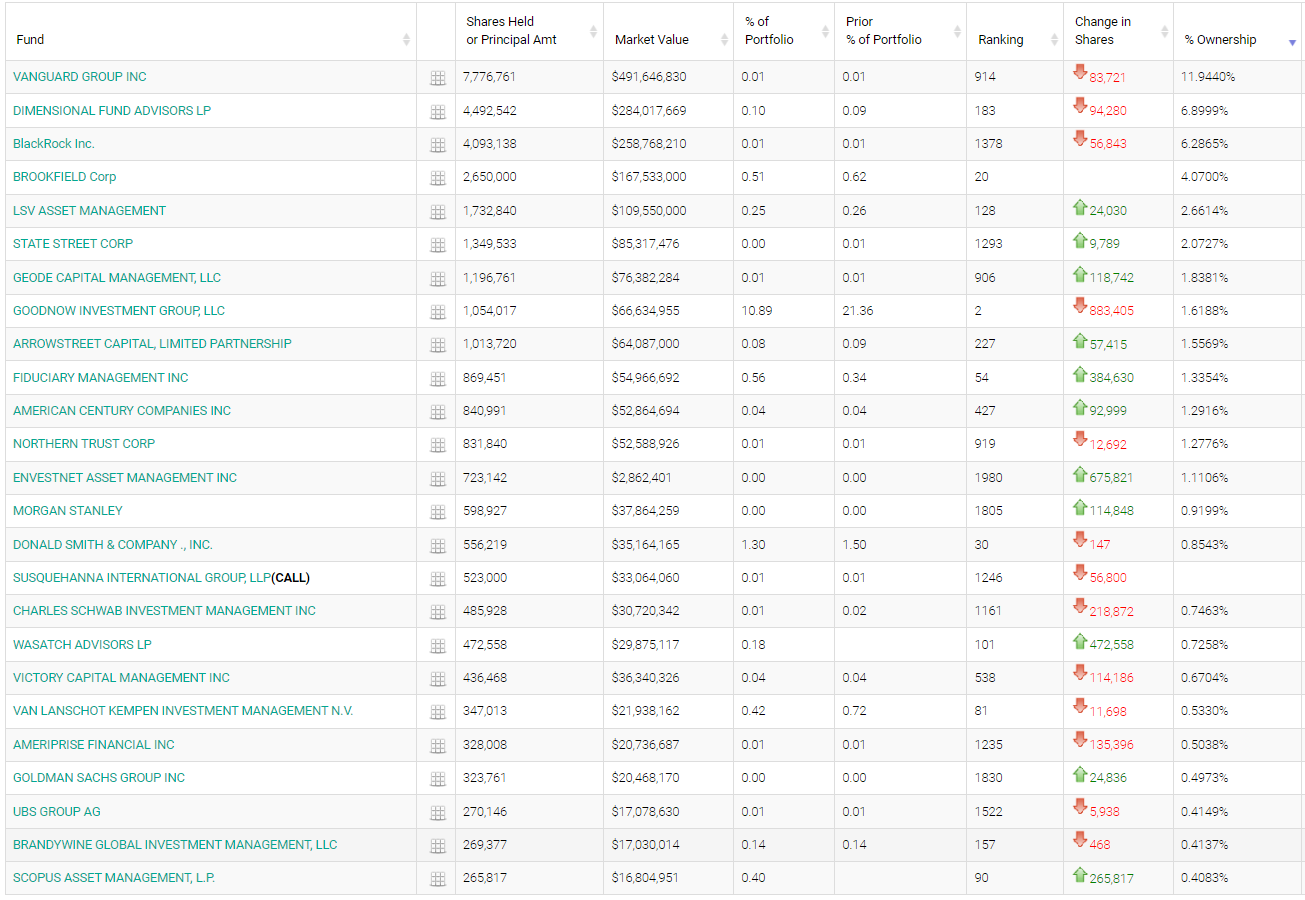Click grid icon in BlackRock Inc. row
The image size is (1305, 900).
click(x=437, y=145)
